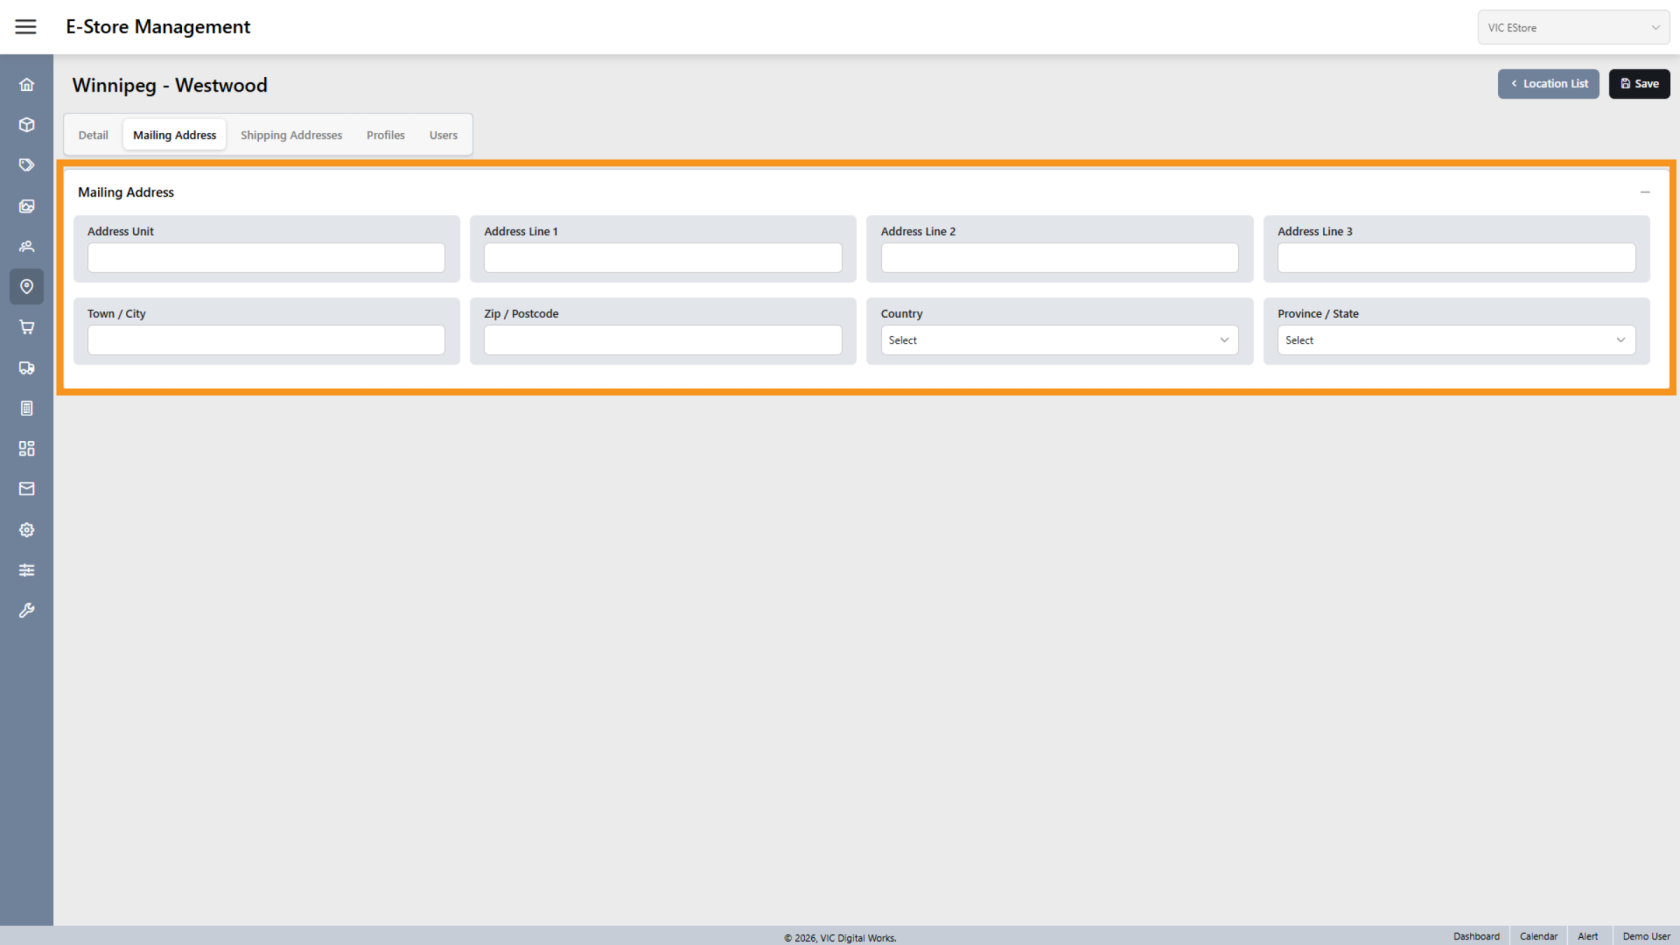
Task: Expand the Province / State dropdown
Action: point(1455,340)
